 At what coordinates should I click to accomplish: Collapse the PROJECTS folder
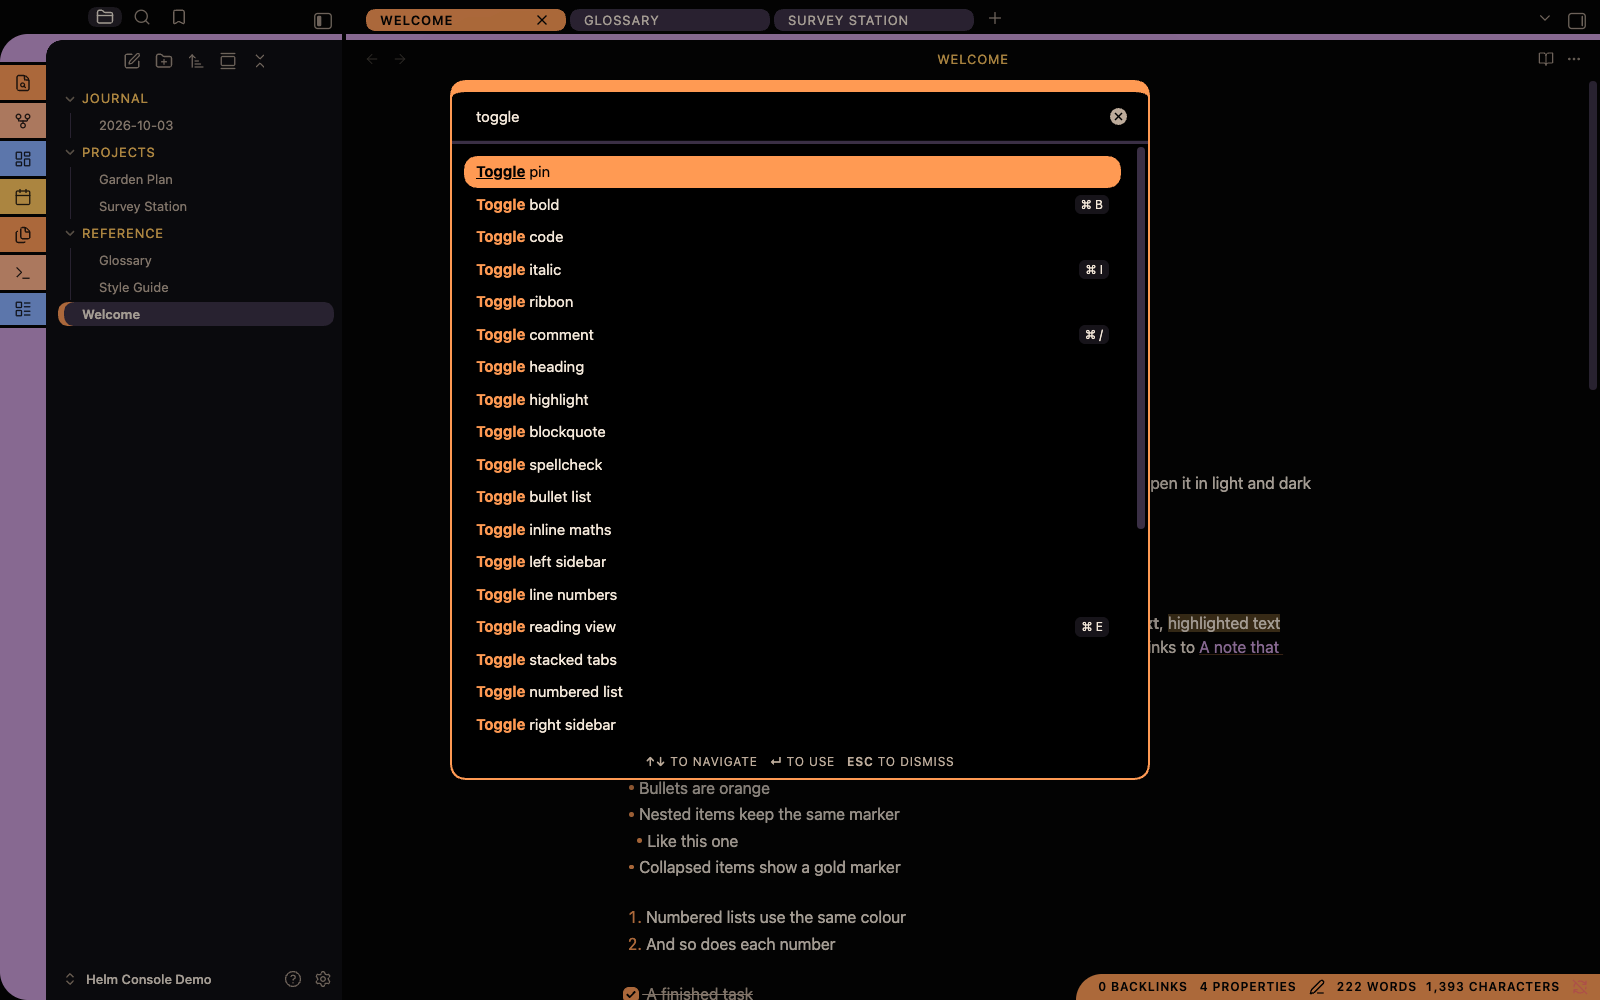70,153
